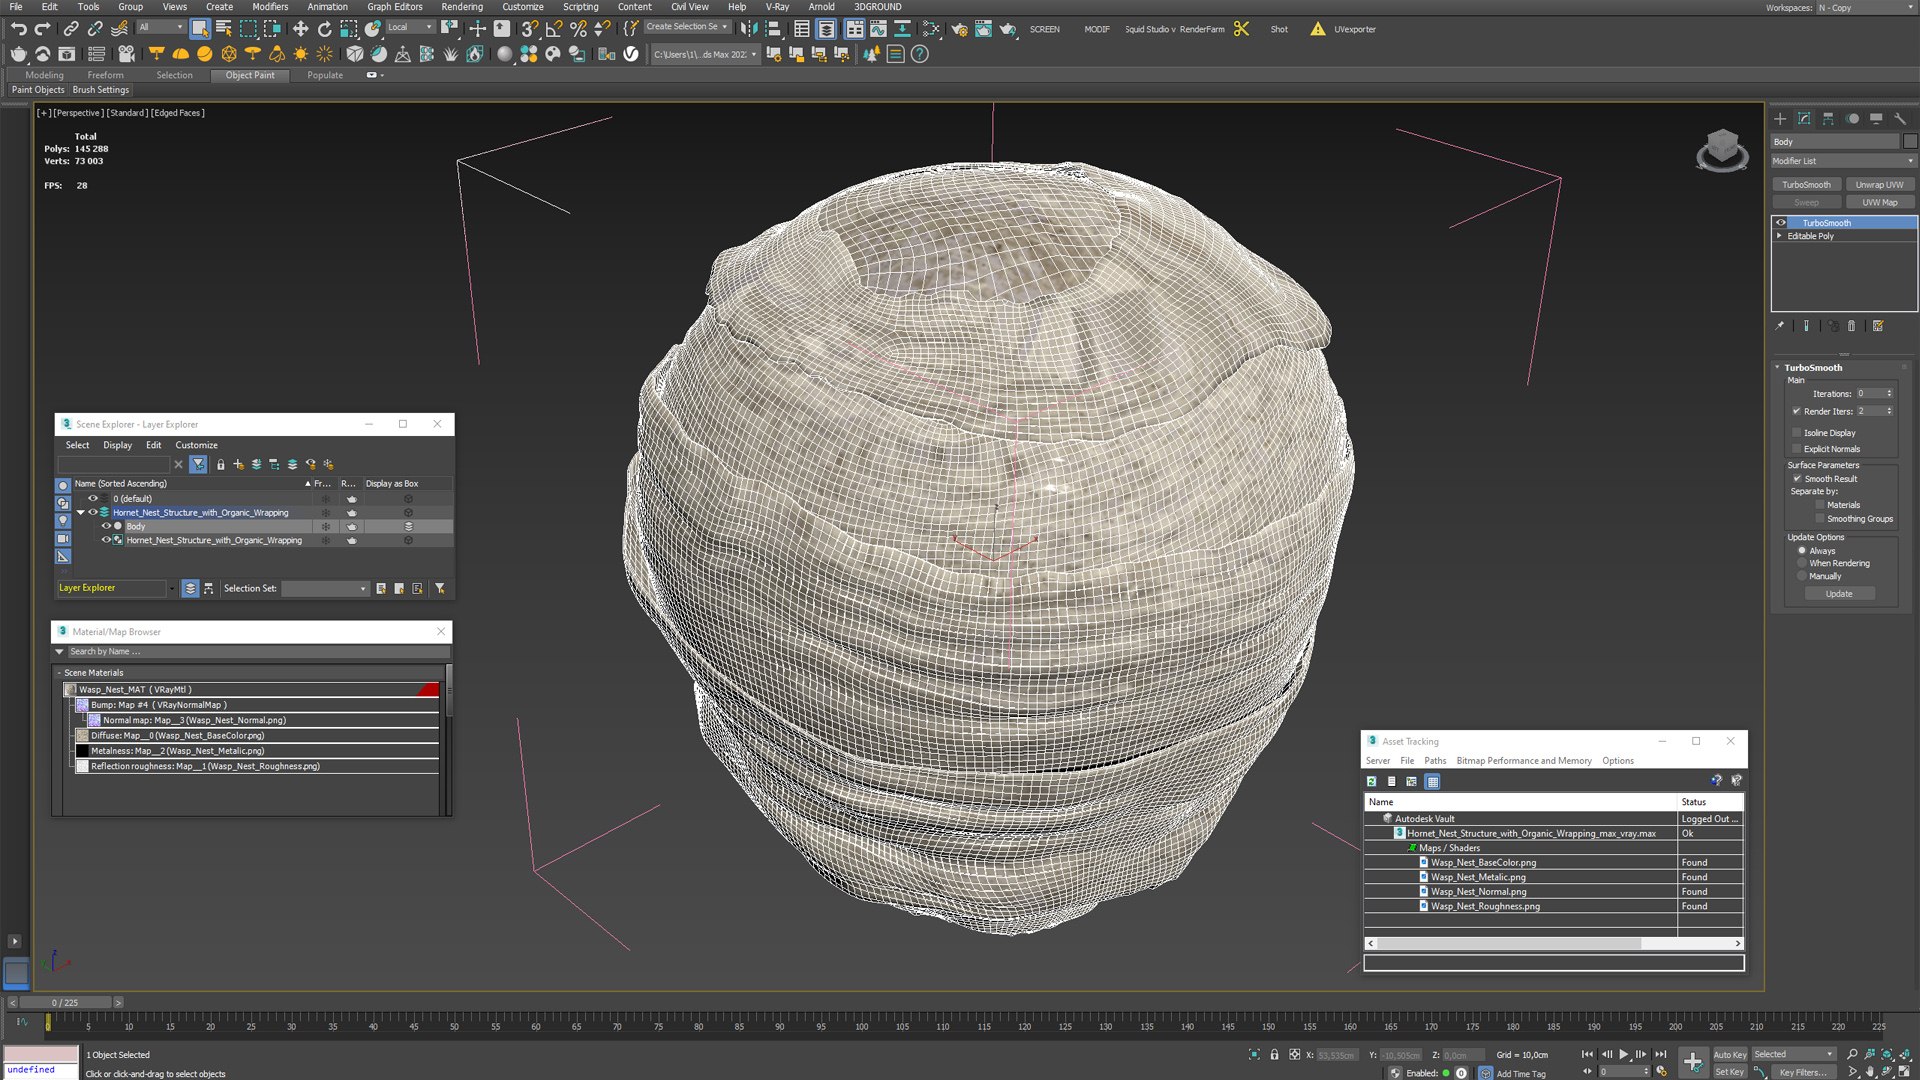1920x1080 pixels.
Task: Click the large Set Keys plus button
Action: 1693,1062
